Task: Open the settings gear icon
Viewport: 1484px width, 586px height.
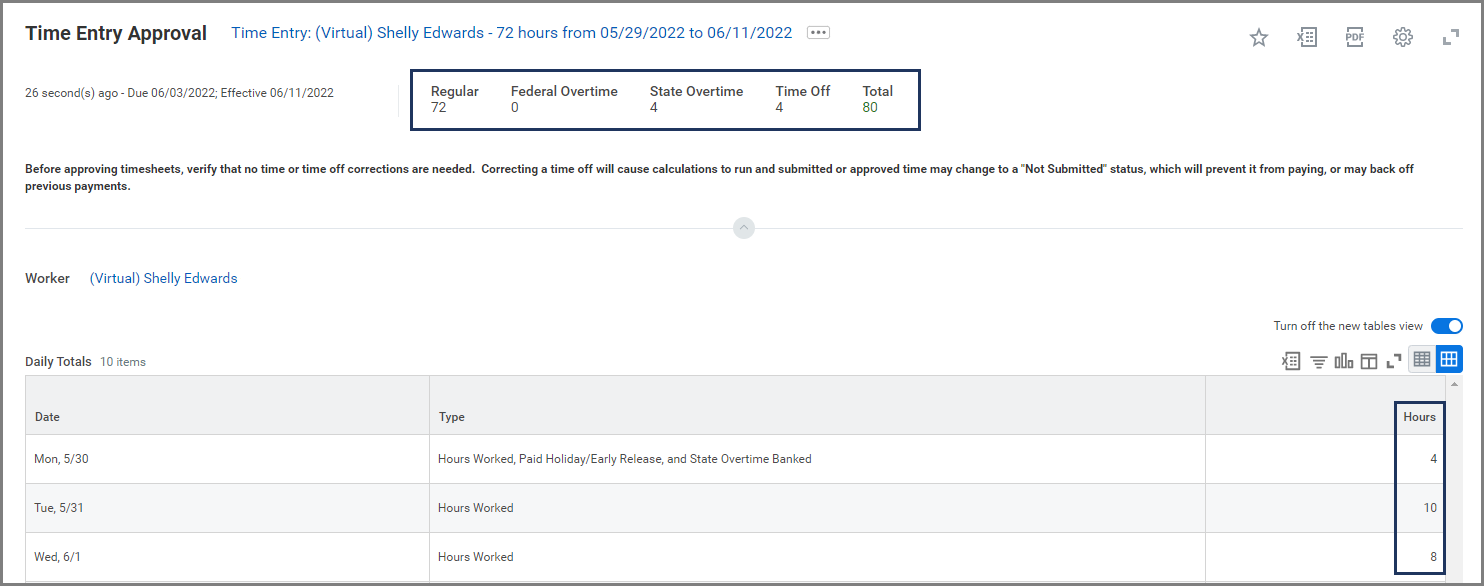Action: click(1402, 38)
